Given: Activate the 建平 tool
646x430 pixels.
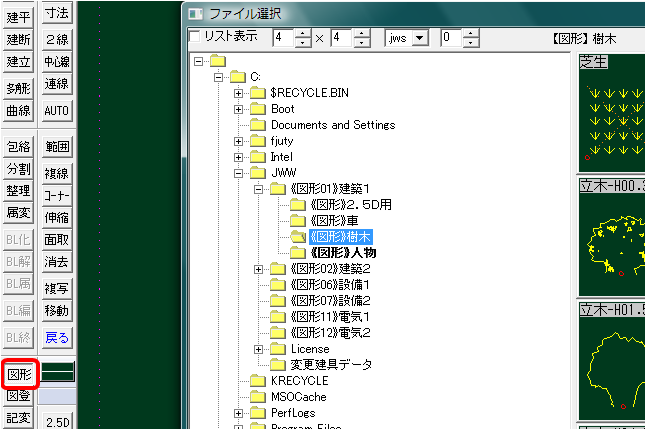Looking at the screenshot, I should coord(19,15).
